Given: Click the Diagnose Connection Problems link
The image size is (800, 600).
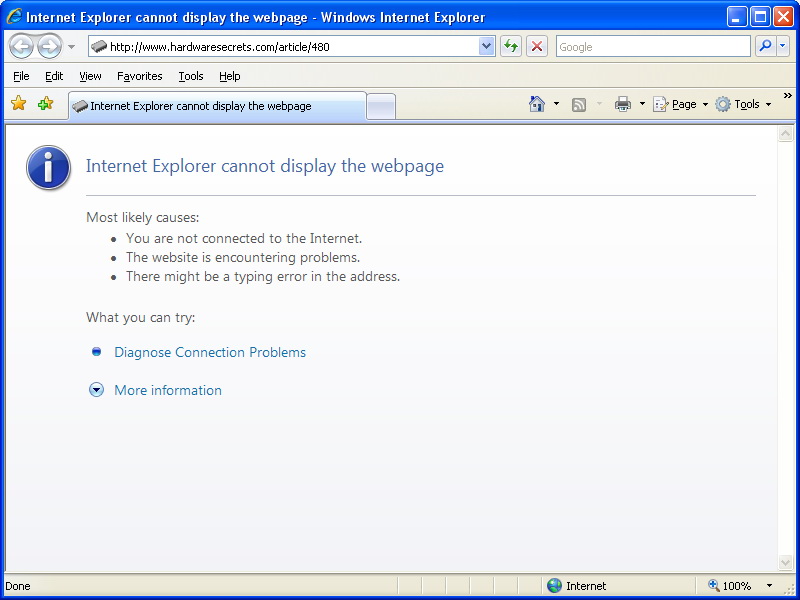Looking at the screenshot, I should [x=210, y=352].
